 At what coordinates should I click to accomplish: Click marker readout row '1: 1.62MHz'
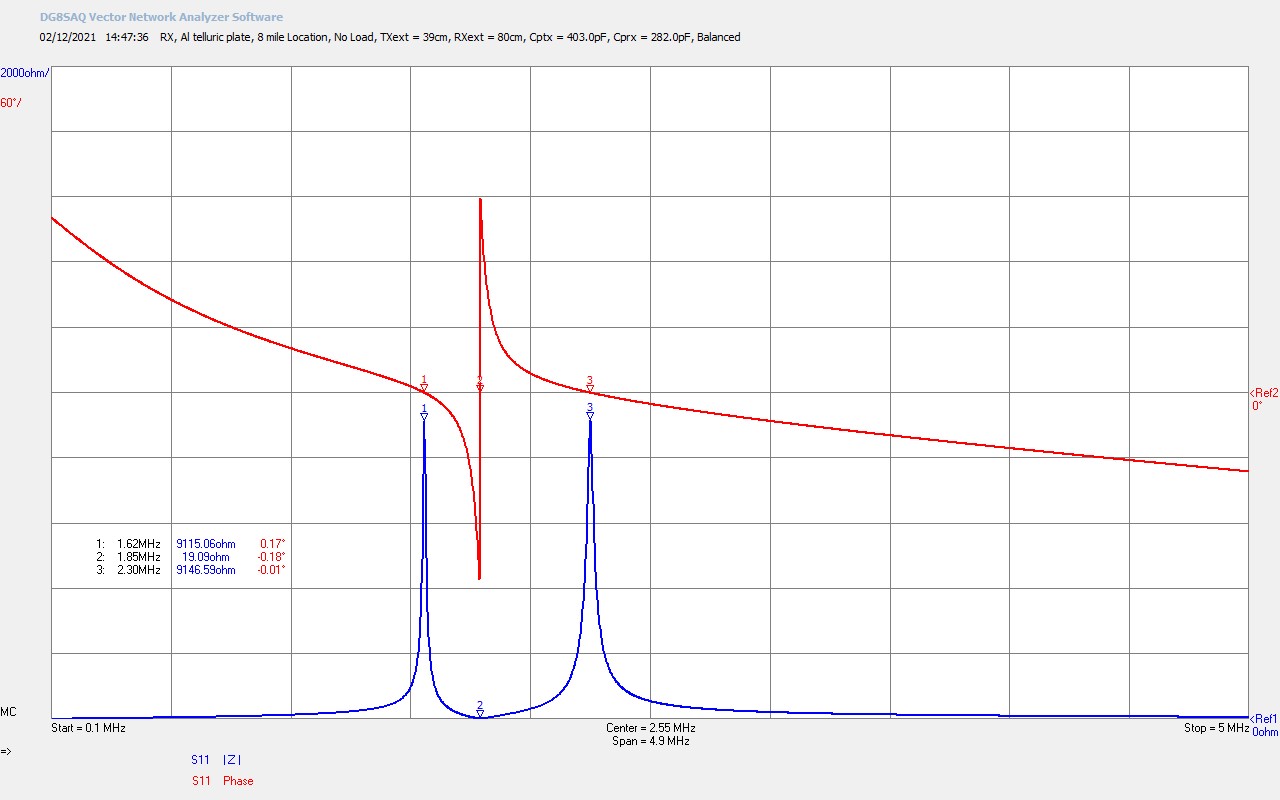tap(190, 544)
